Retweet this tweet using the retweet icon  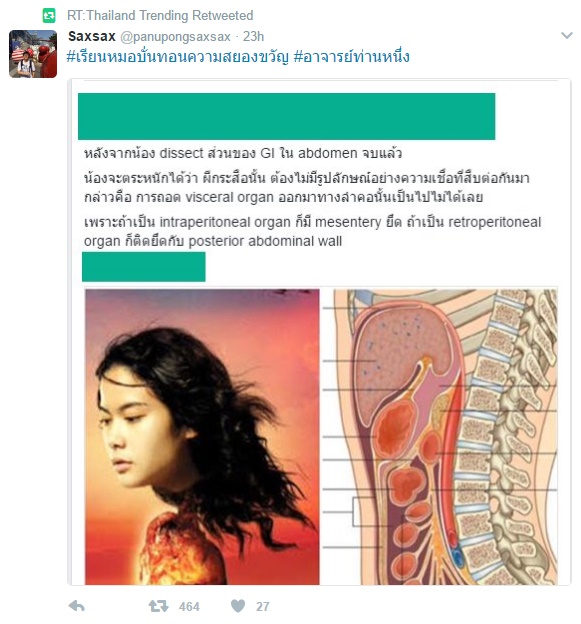click(x=158, y=606)
